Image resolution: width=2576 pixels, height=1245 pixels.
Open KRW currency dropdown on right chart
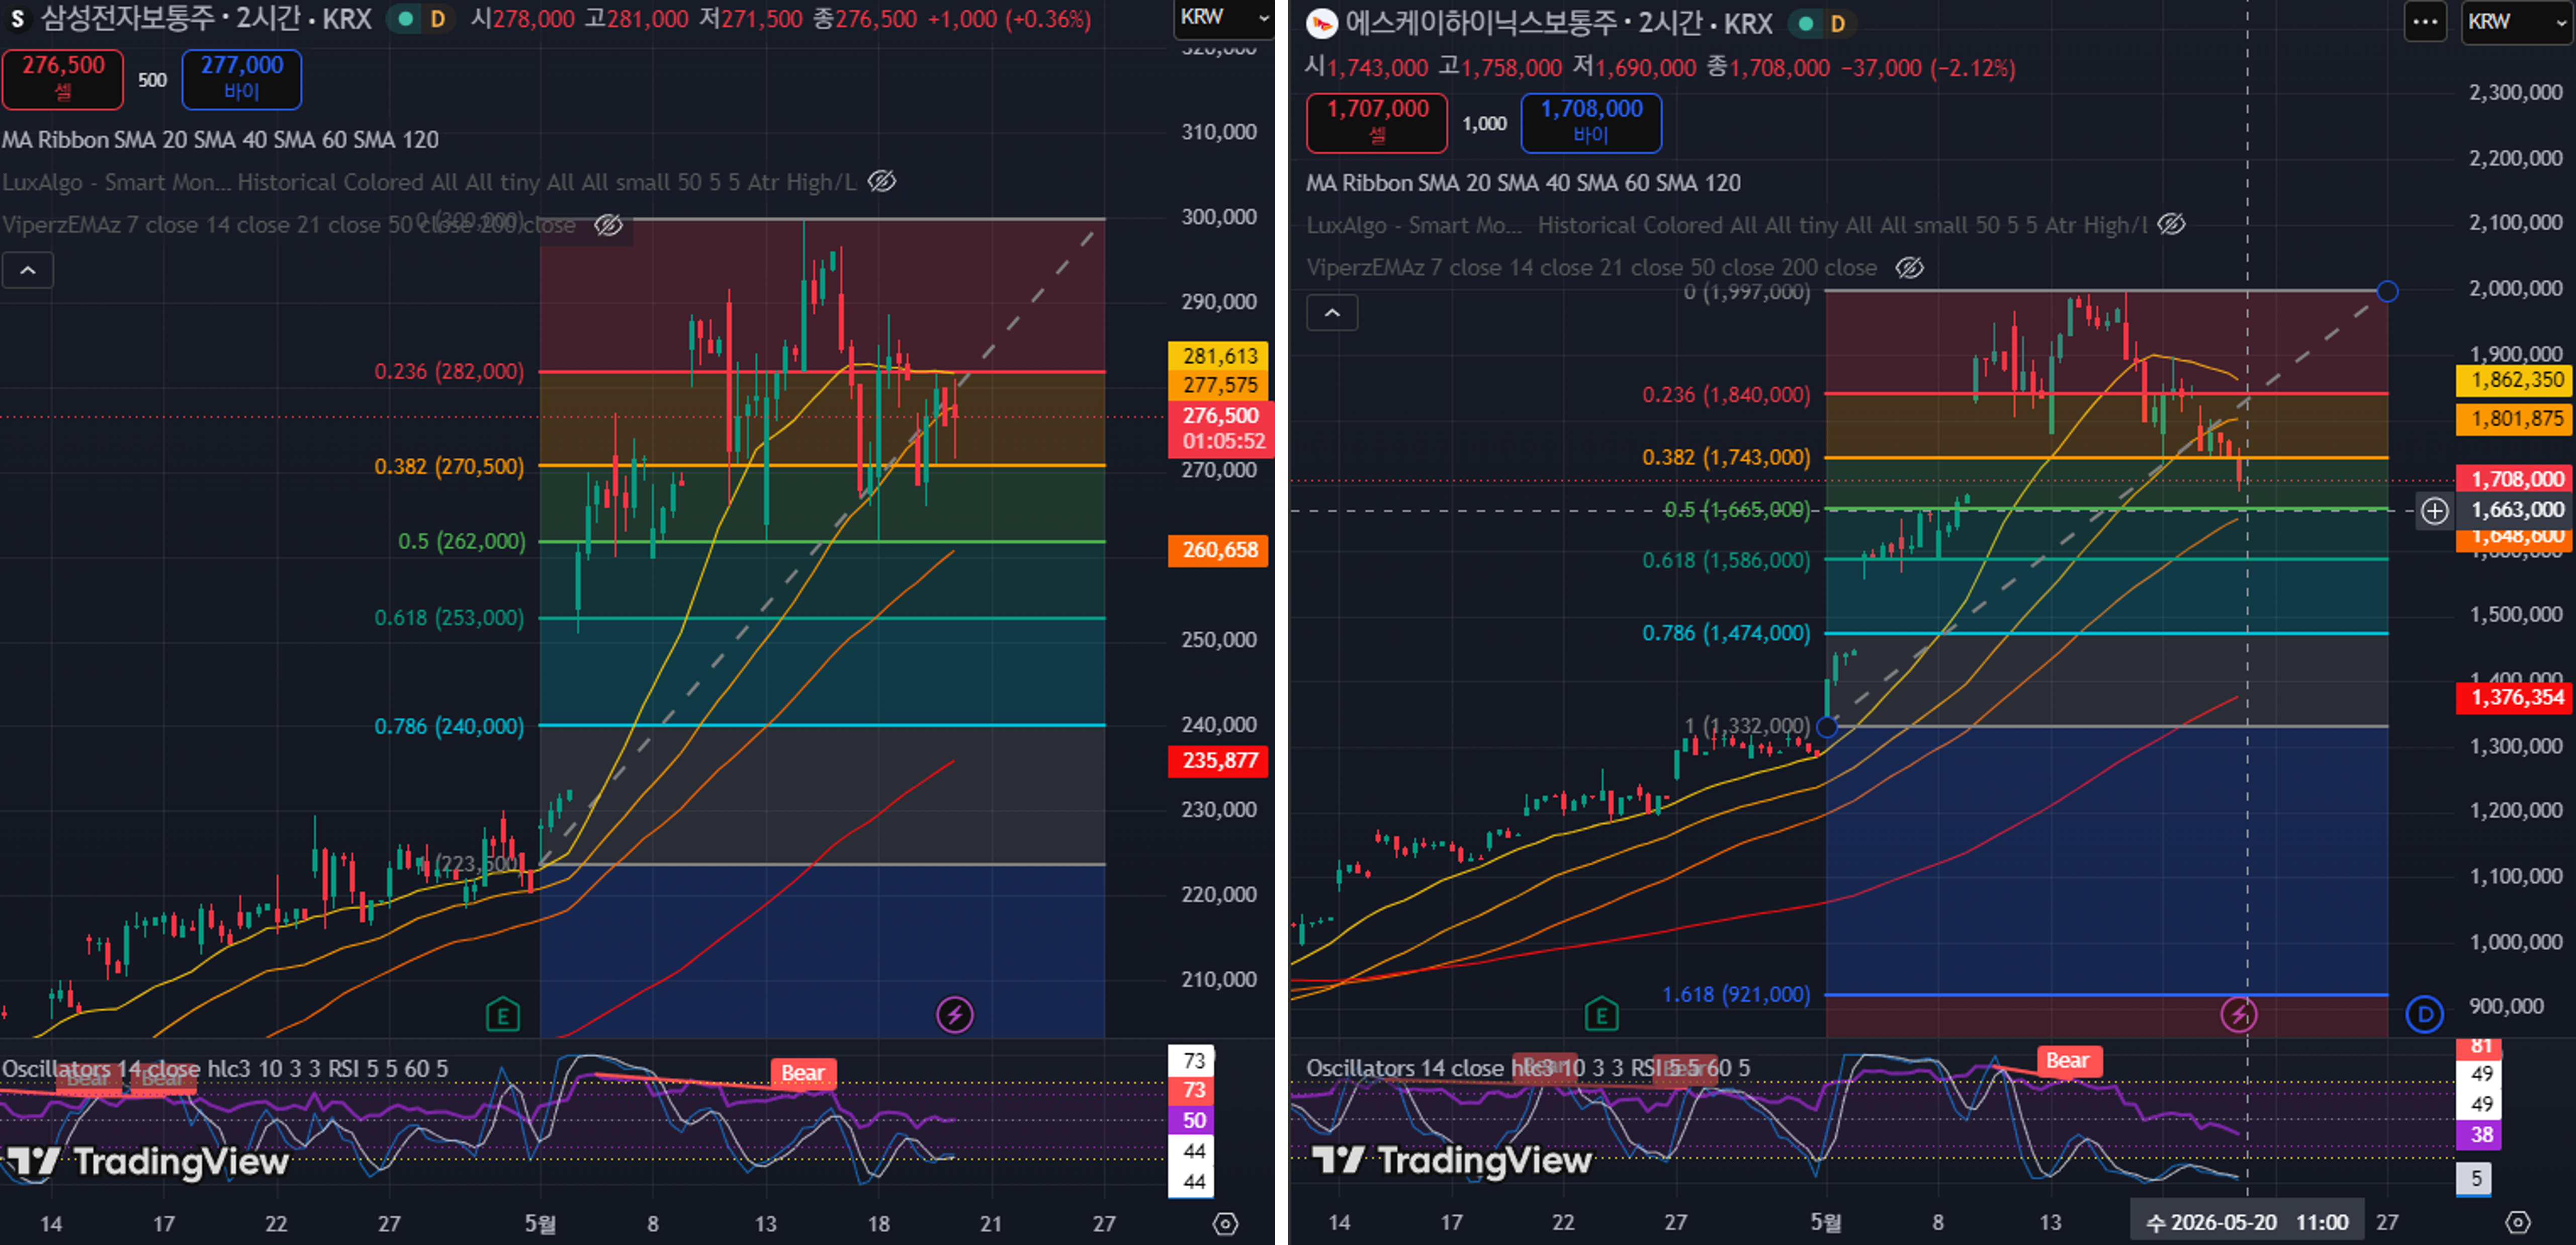point(2516,22)
